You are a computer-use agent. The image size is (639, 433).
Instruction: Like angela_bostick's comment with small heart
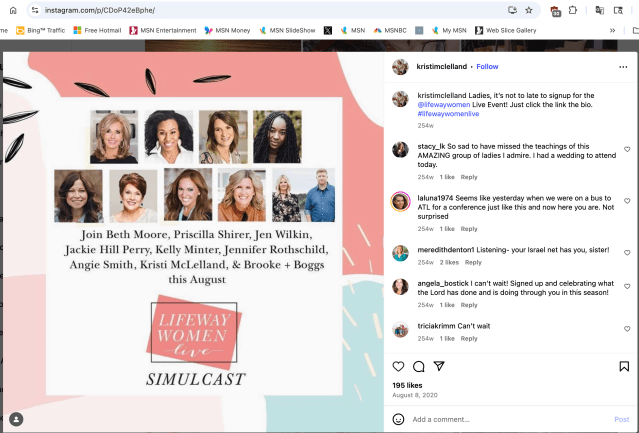point(627,286)
